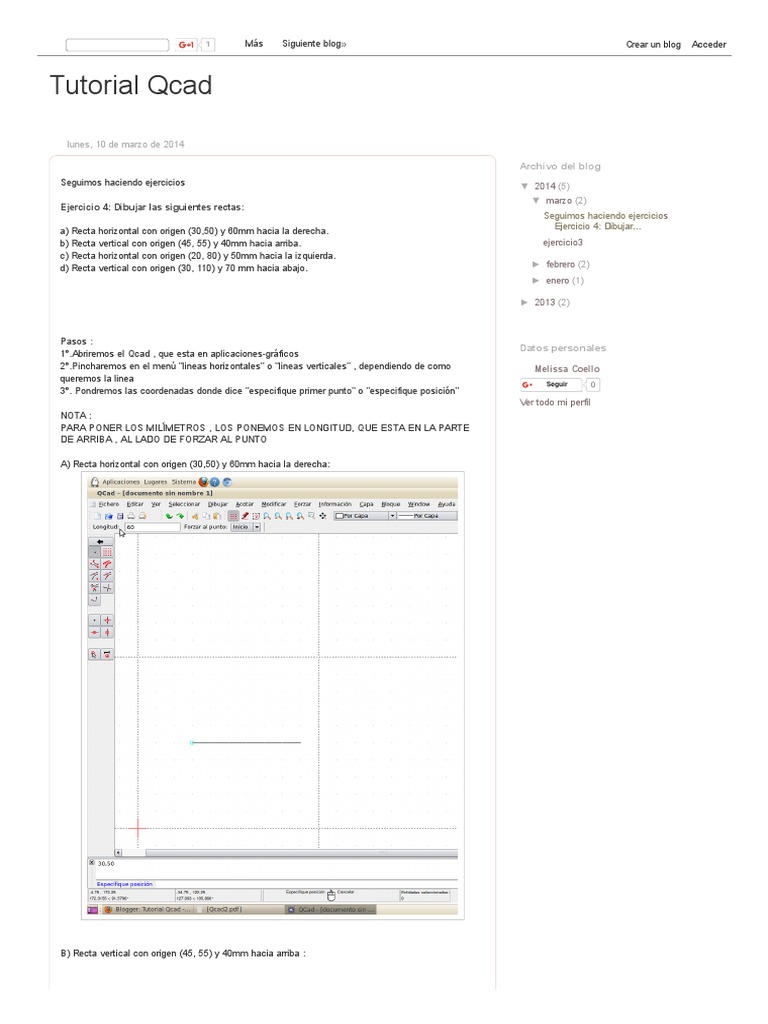
Task: Click the Zoom in magnifier in QCad
Action: 267,516
